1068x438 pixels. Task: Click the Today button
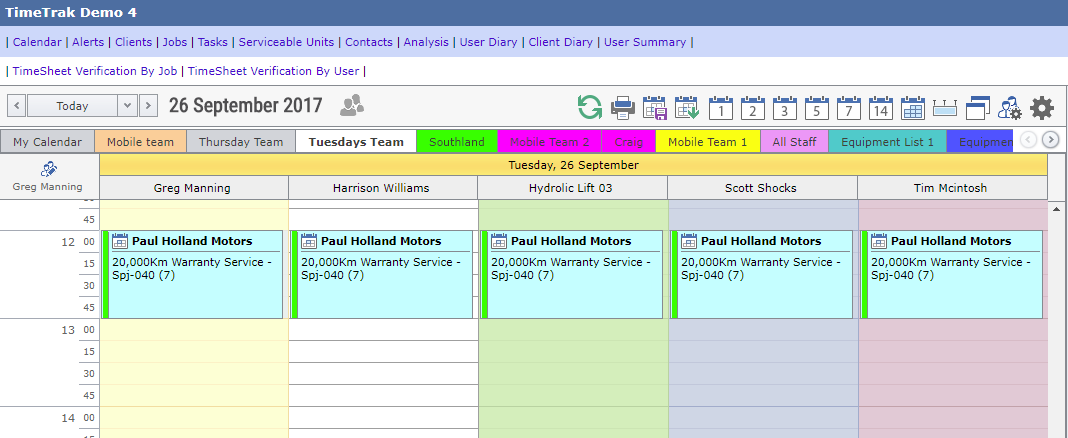(x=72, y=105)
